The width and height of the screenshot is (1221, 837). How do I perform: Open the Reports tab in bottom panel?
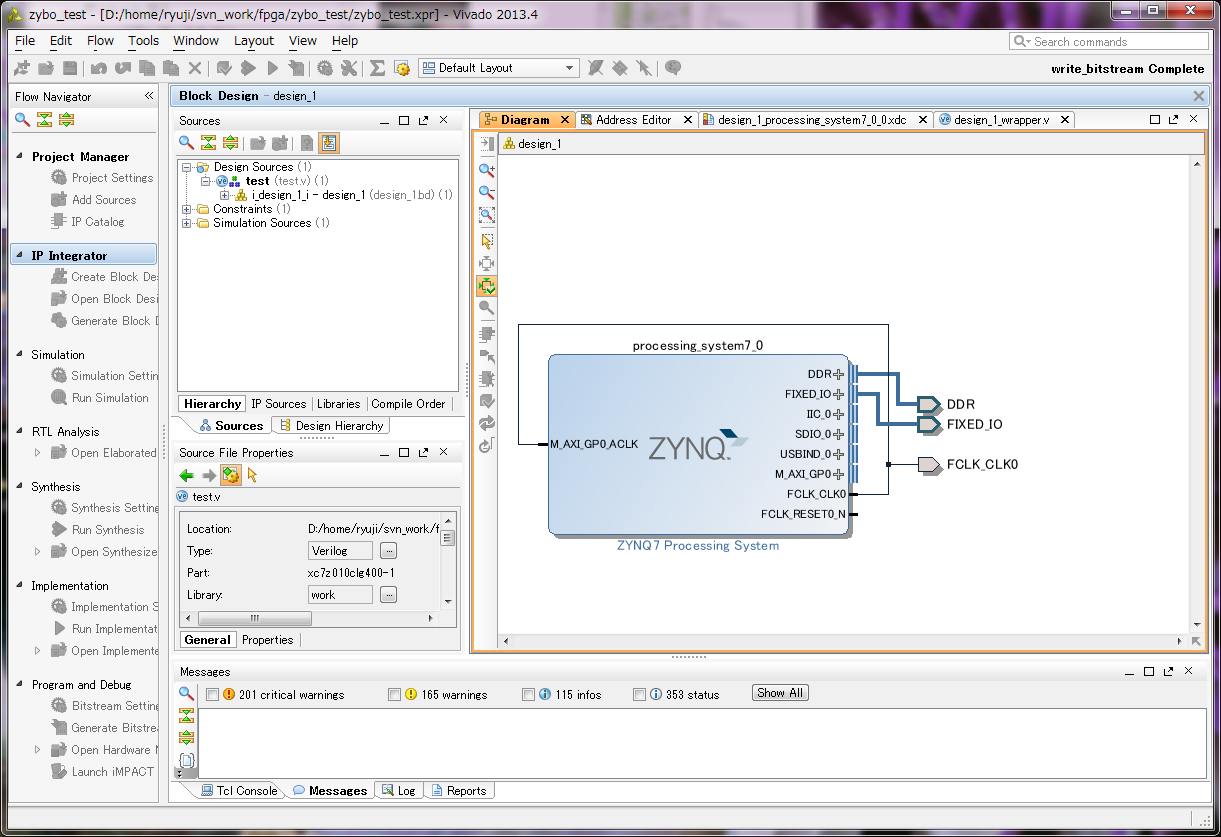pyautogui.click(x=459, y=791)
